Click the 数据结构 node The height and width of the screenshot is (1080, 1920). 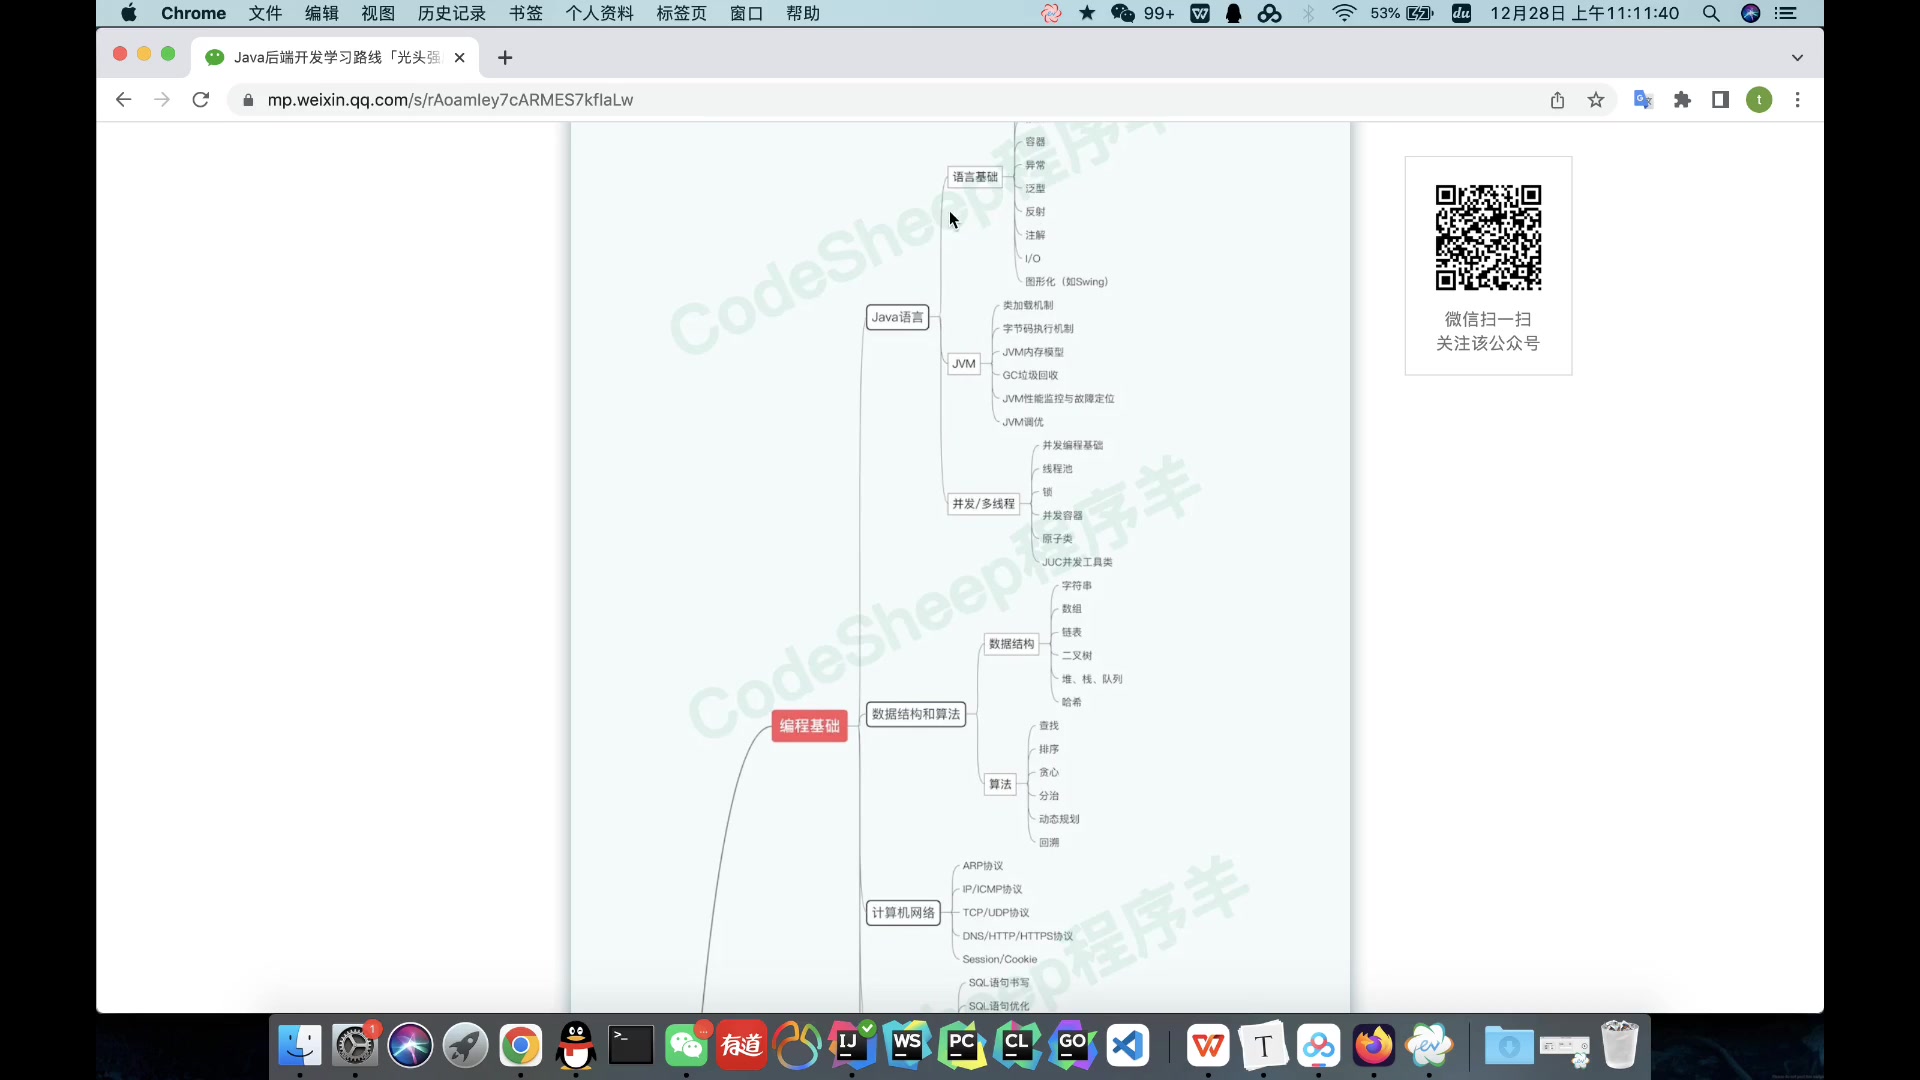click(x=1012, y=644)
